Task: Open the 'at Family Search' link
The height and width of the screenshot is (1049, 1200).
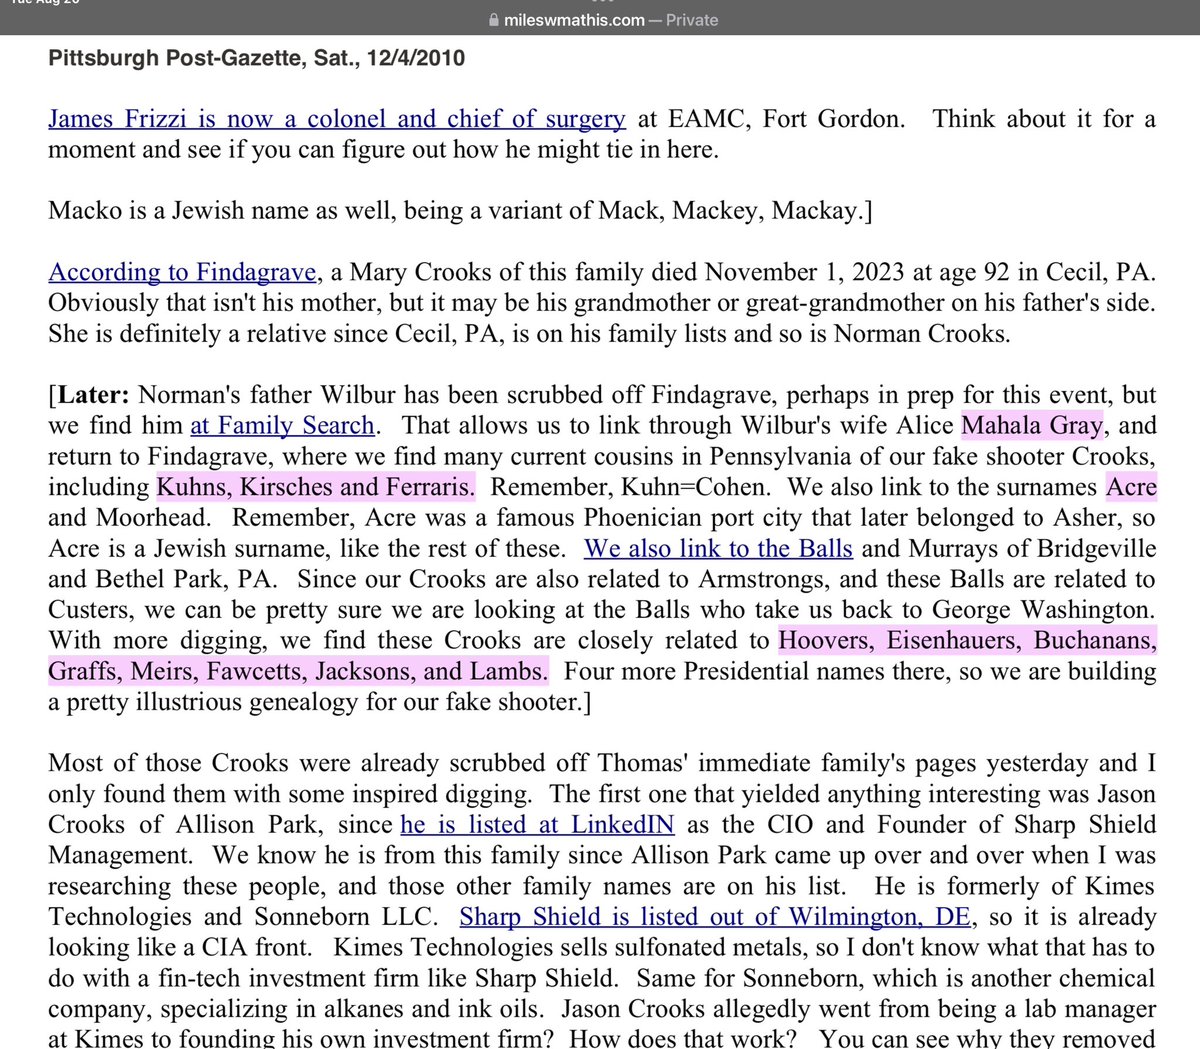Action: tap(282, 426)
